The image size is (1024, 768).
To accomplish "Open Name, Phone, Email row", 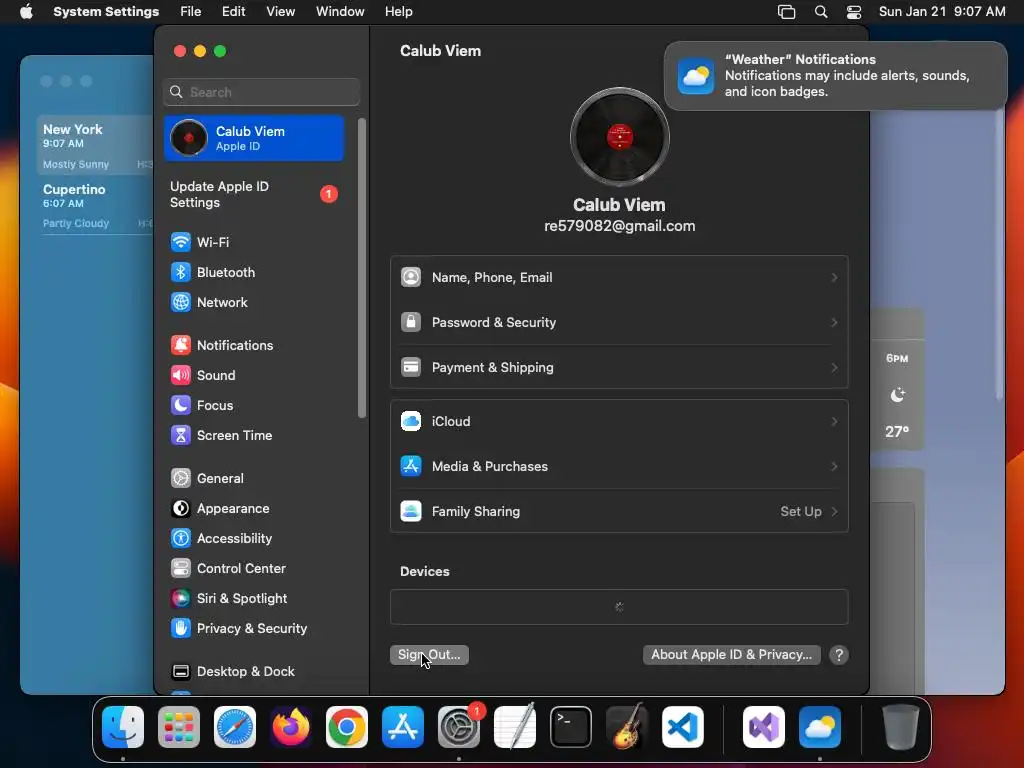I will click(619, 278).
